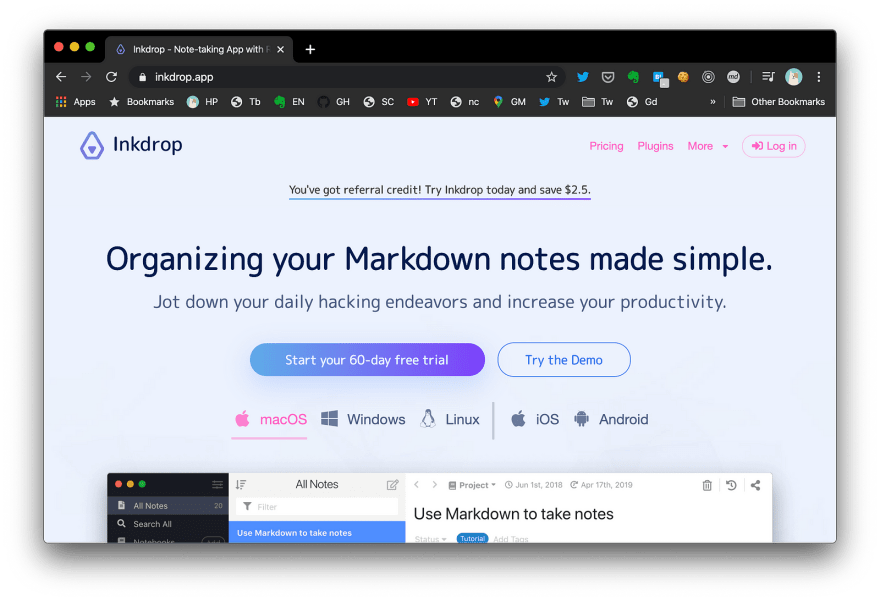The image size is (880, 601).
Task: Select the macOS platform tab
Action: click(x=270, y=419)
